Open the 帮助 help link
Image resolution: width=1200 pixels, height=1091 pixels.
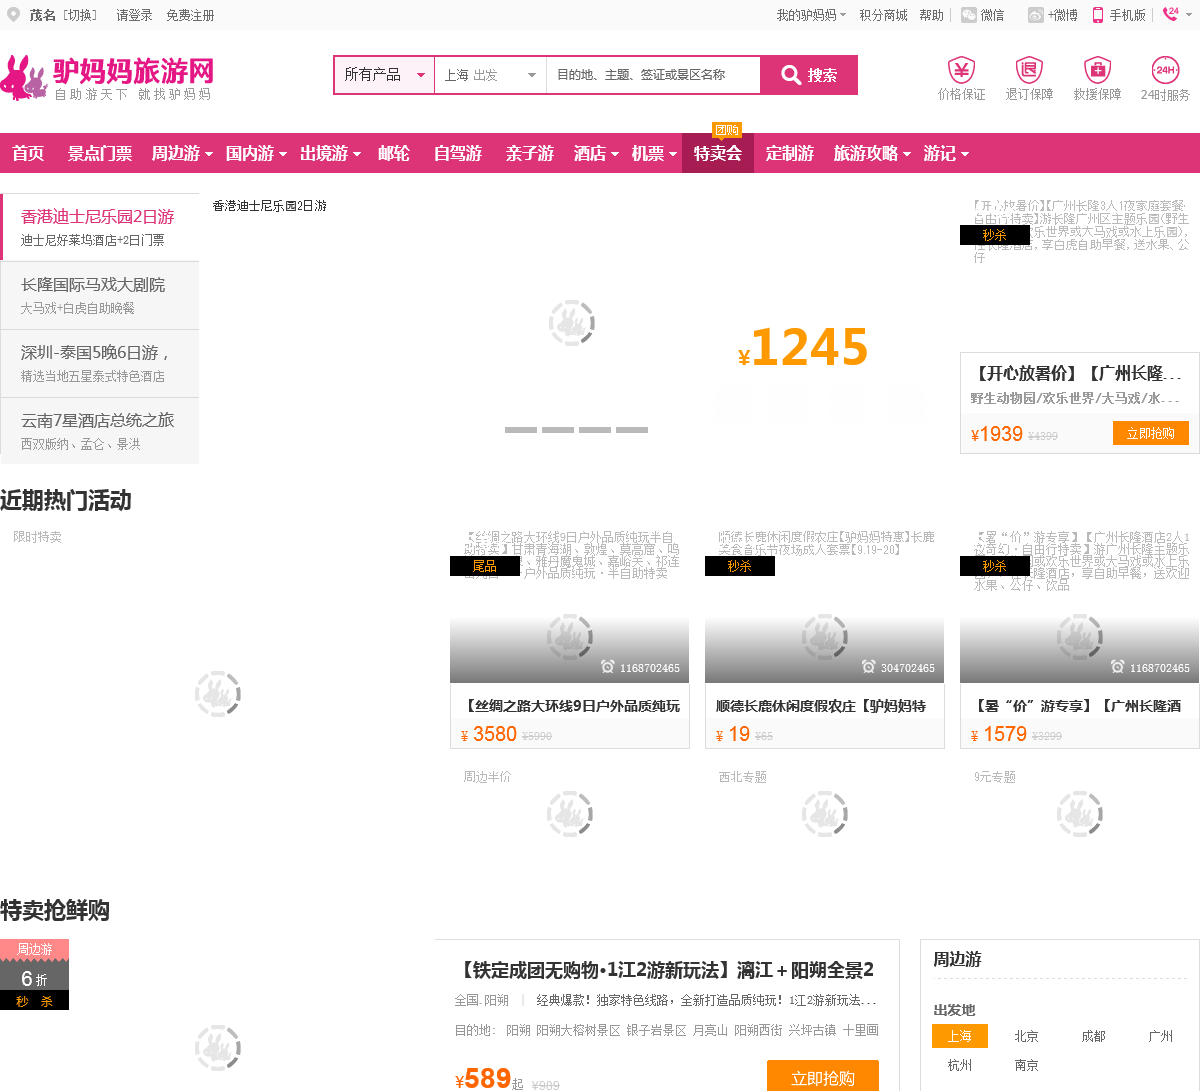coord(931,15)
